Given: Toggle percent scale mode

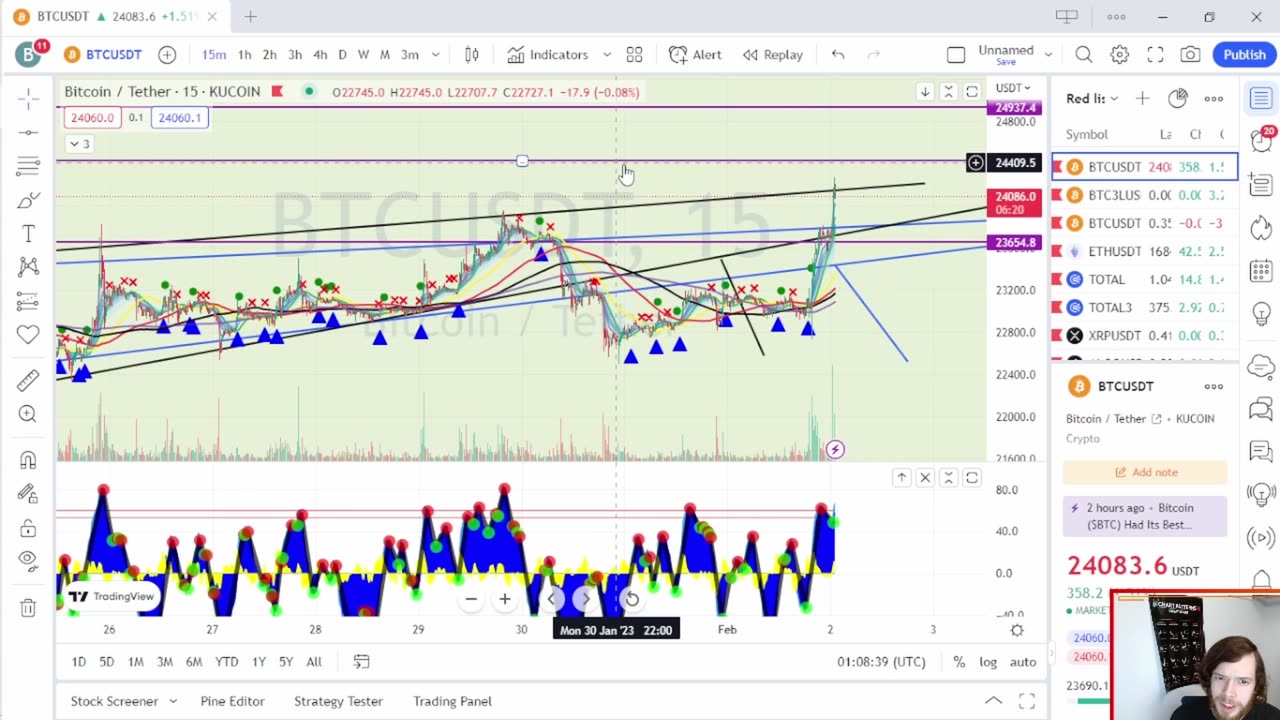Looking at the screenshot, I should tap(959, 662).
